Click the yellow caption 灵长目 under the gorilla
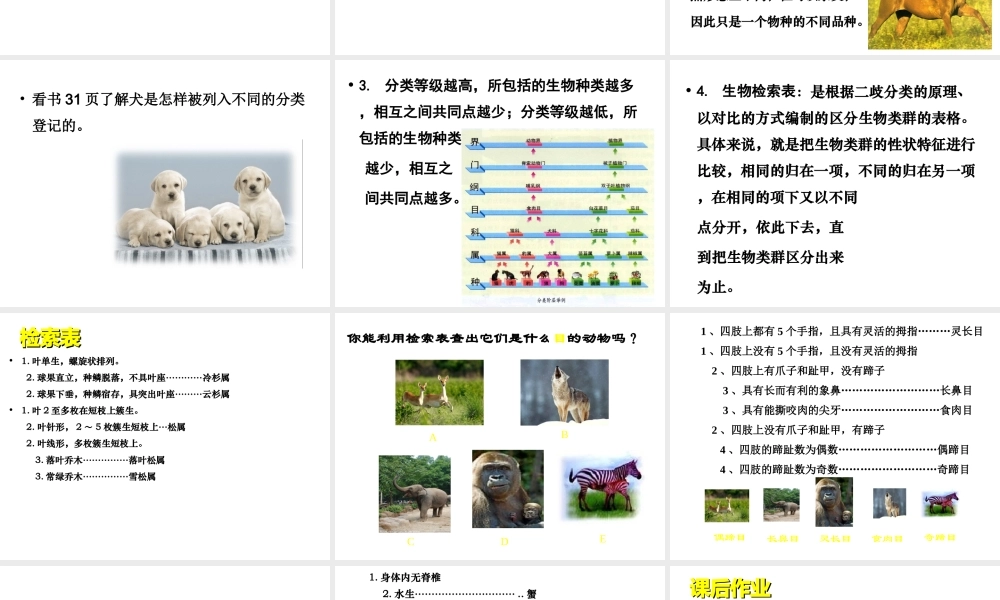 [x=835, y=538]
